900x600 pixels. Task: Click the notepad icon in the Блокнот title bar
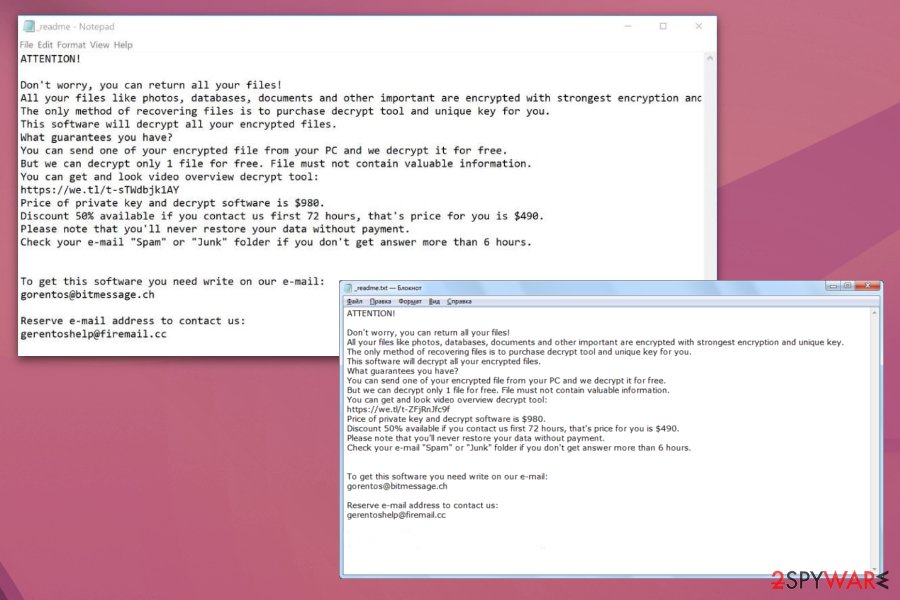point(348,288)
